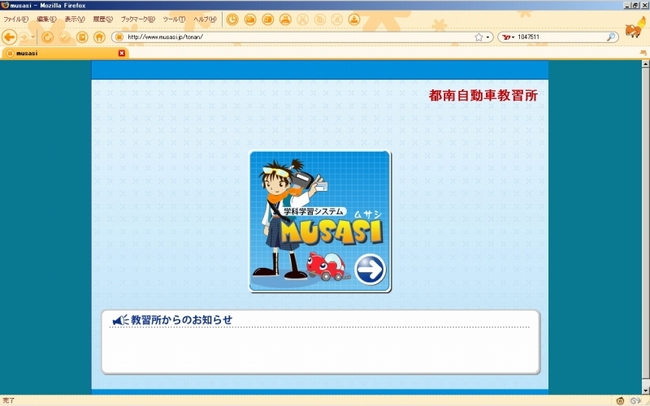Click the third orange toolbar icon
Image resolution: width=650 pixels, height=406 pixels.
[267, 19]
